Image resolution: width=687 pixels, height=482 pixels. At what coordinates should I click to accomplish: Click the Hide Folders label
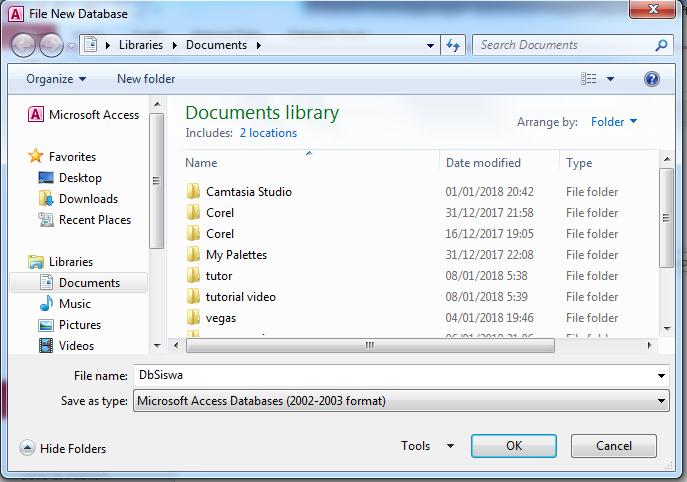pyautogui.click(x=73, y=449)
